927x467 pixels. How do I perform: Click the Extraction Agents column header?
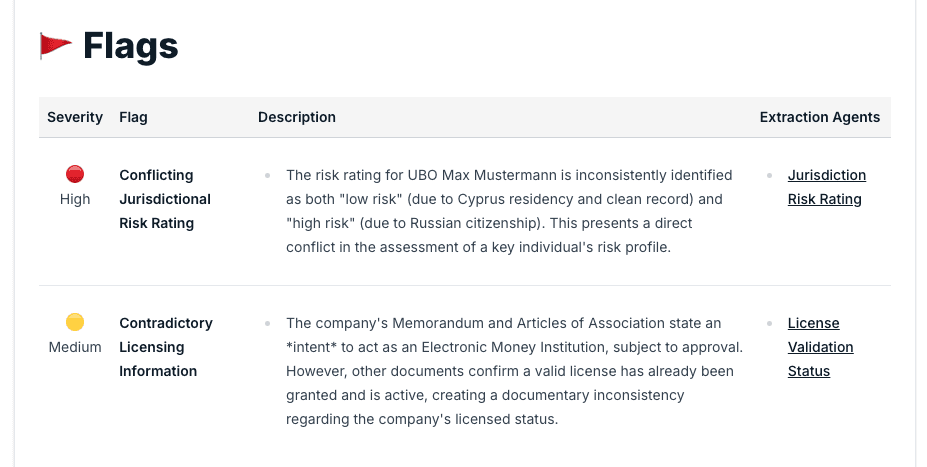coord(819,117)
